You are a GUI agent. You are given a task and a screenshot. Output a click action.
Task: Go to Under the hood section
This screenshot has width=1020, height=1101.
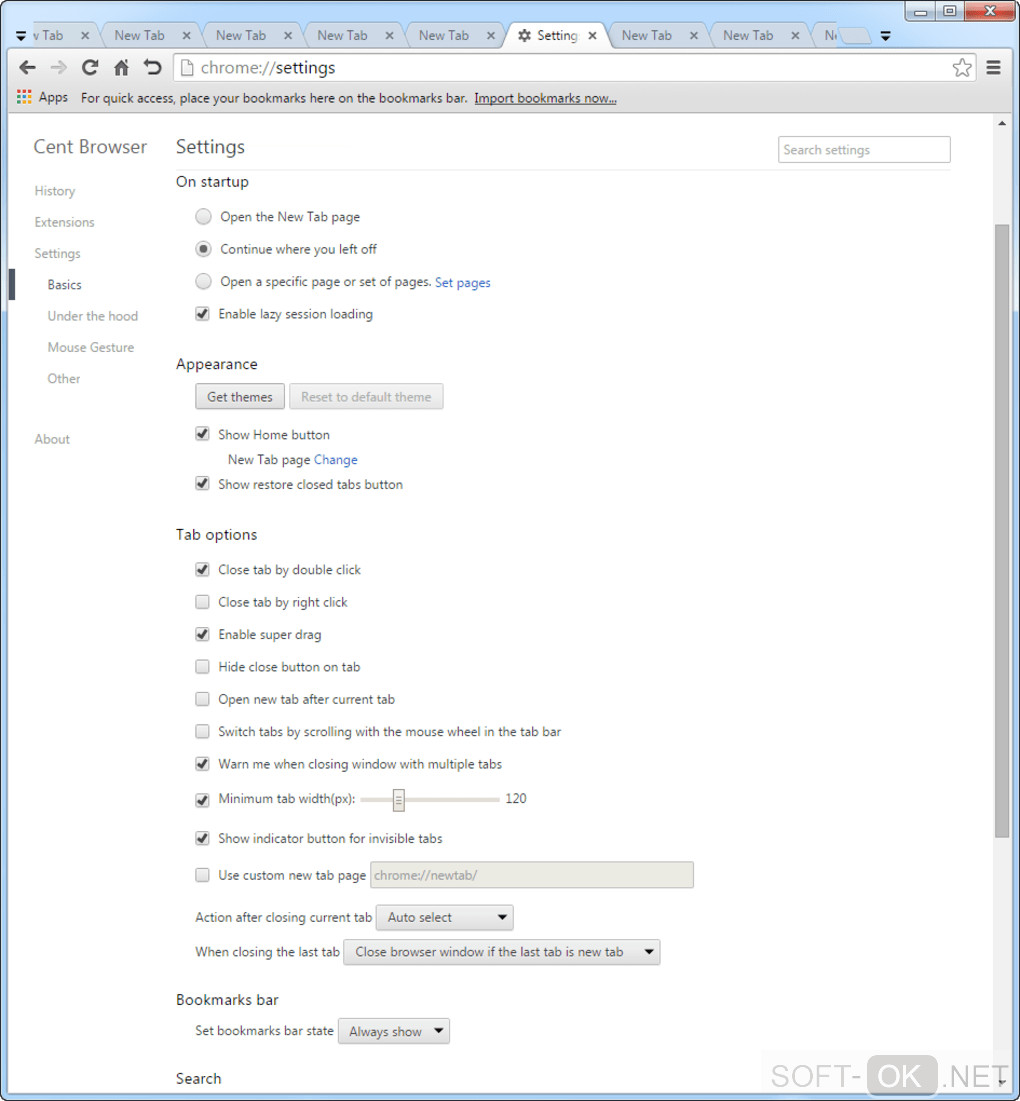point(93,316)
